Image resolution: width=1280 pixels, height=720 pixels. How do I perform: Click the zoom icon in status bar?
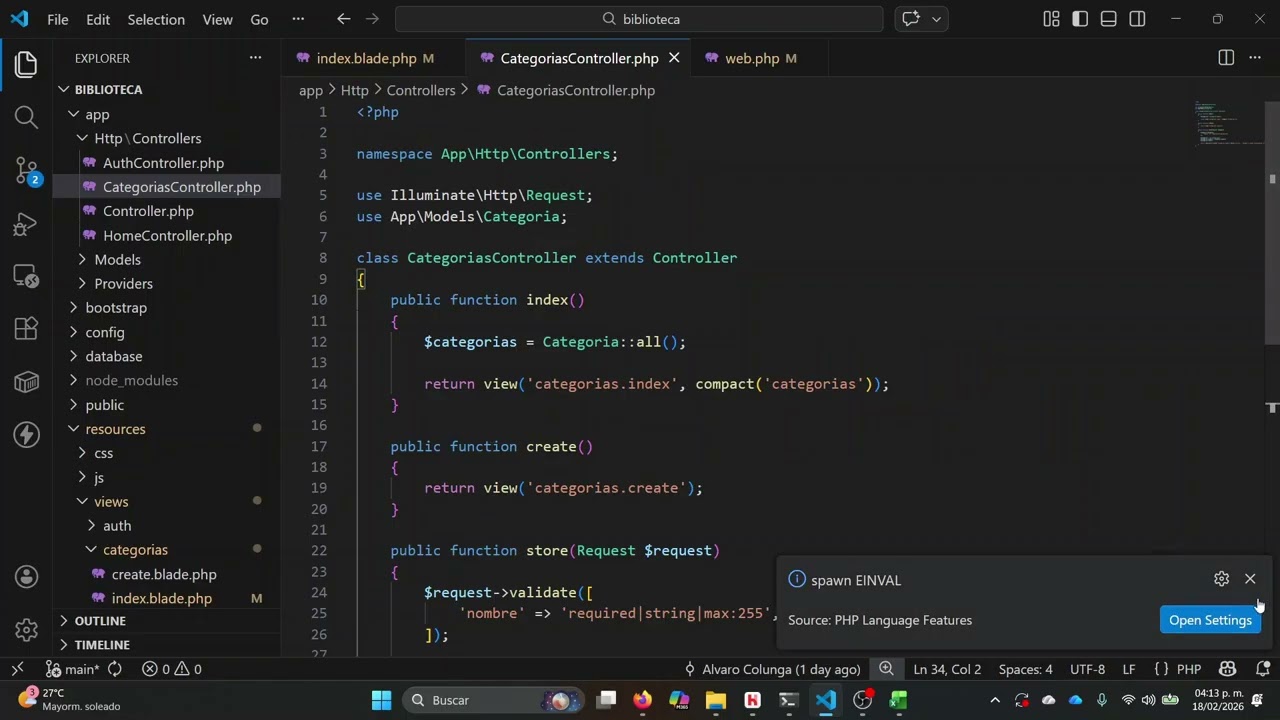886,669
